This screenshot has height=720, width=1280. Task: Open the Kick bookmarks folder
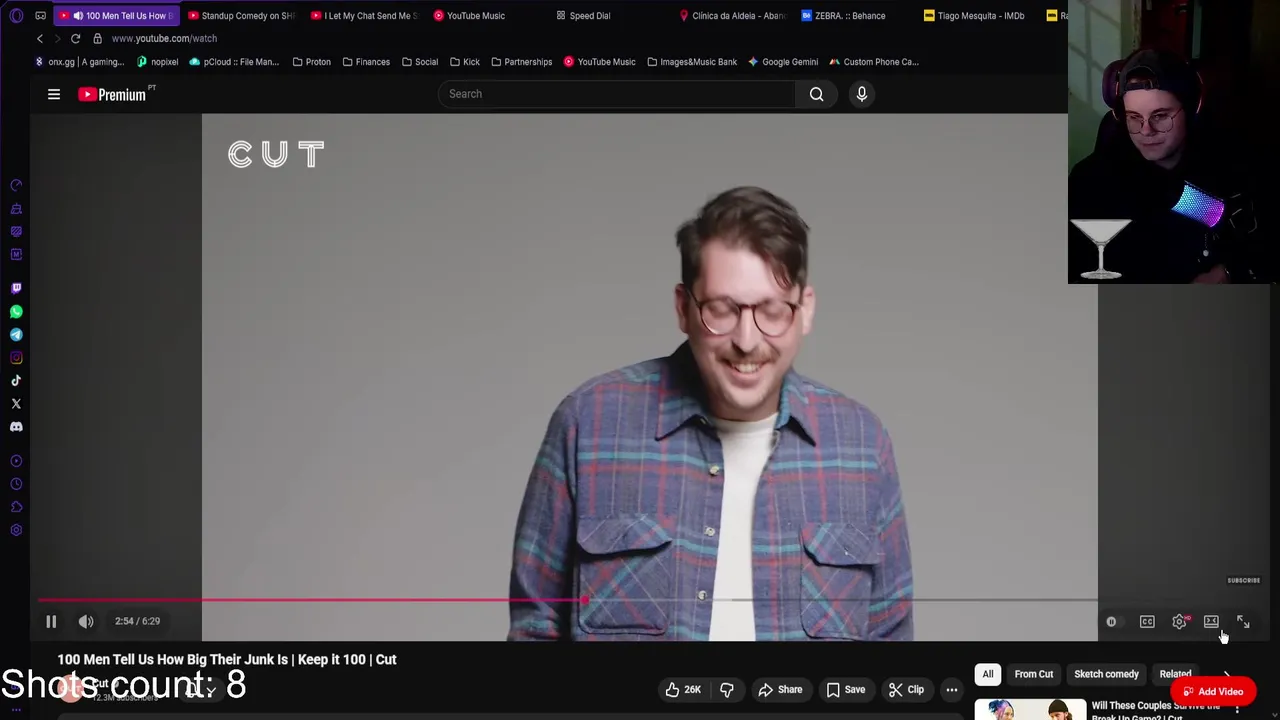pos(464,62)
